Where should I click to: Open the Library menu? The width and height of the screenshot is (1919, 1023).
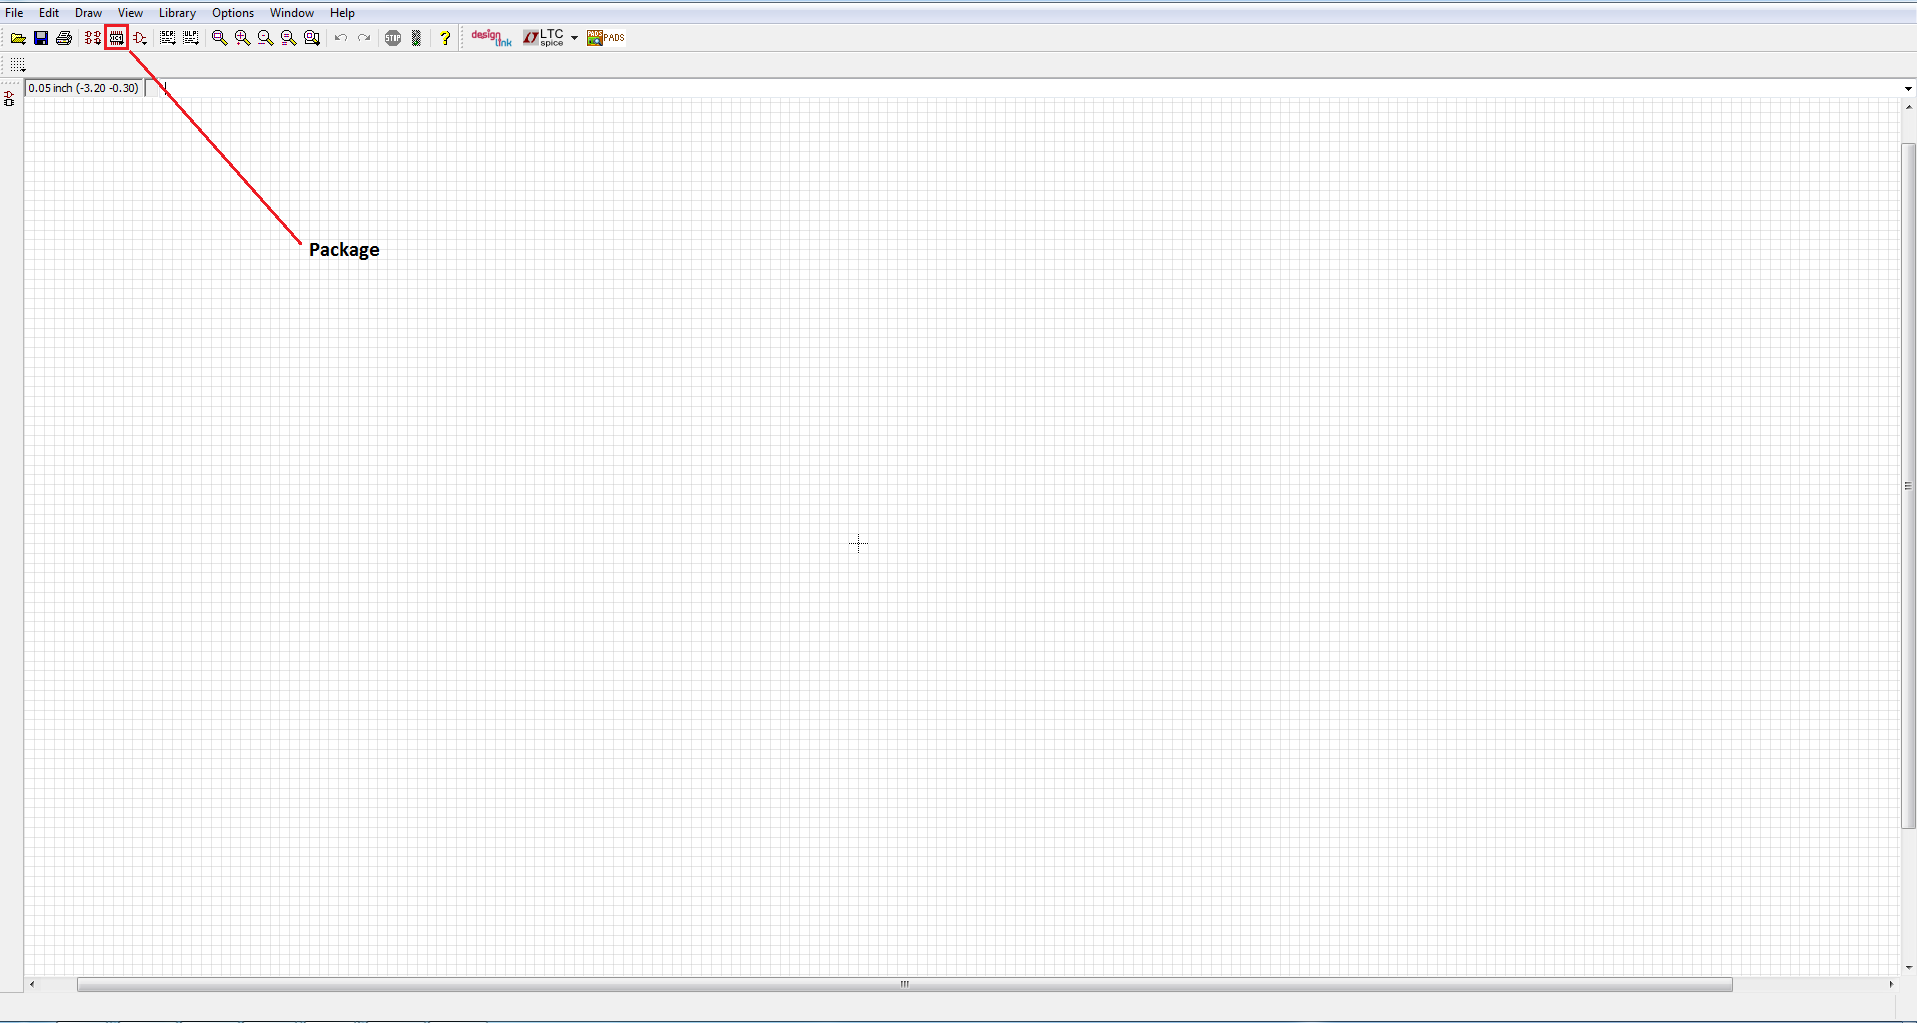point(176,12)
